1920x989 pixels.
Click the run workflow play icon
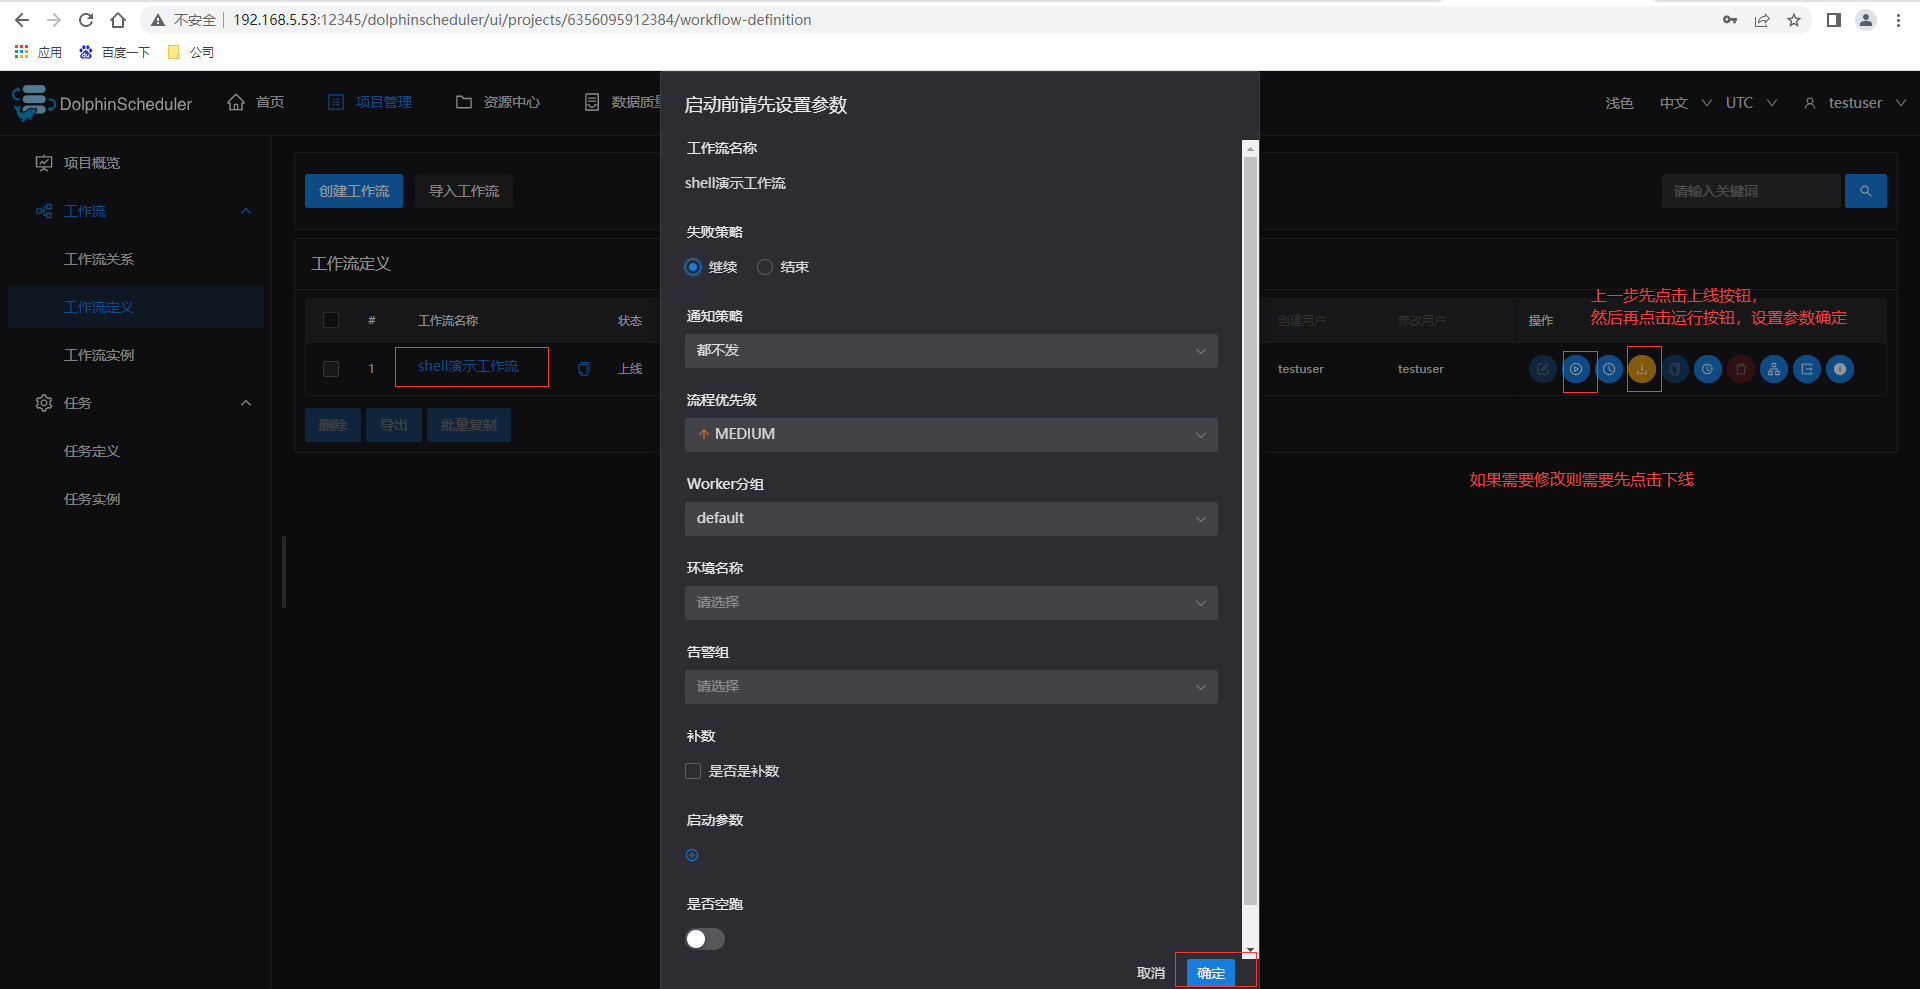coord(1576,369)
